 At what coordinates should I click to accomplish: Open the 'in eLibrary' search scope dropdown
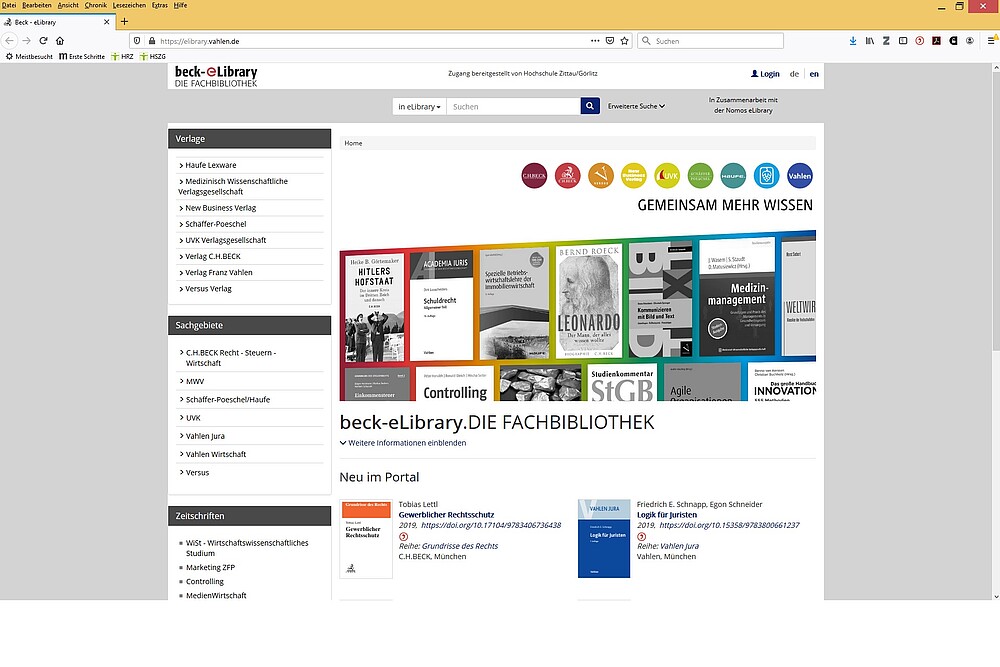point(419,106)
